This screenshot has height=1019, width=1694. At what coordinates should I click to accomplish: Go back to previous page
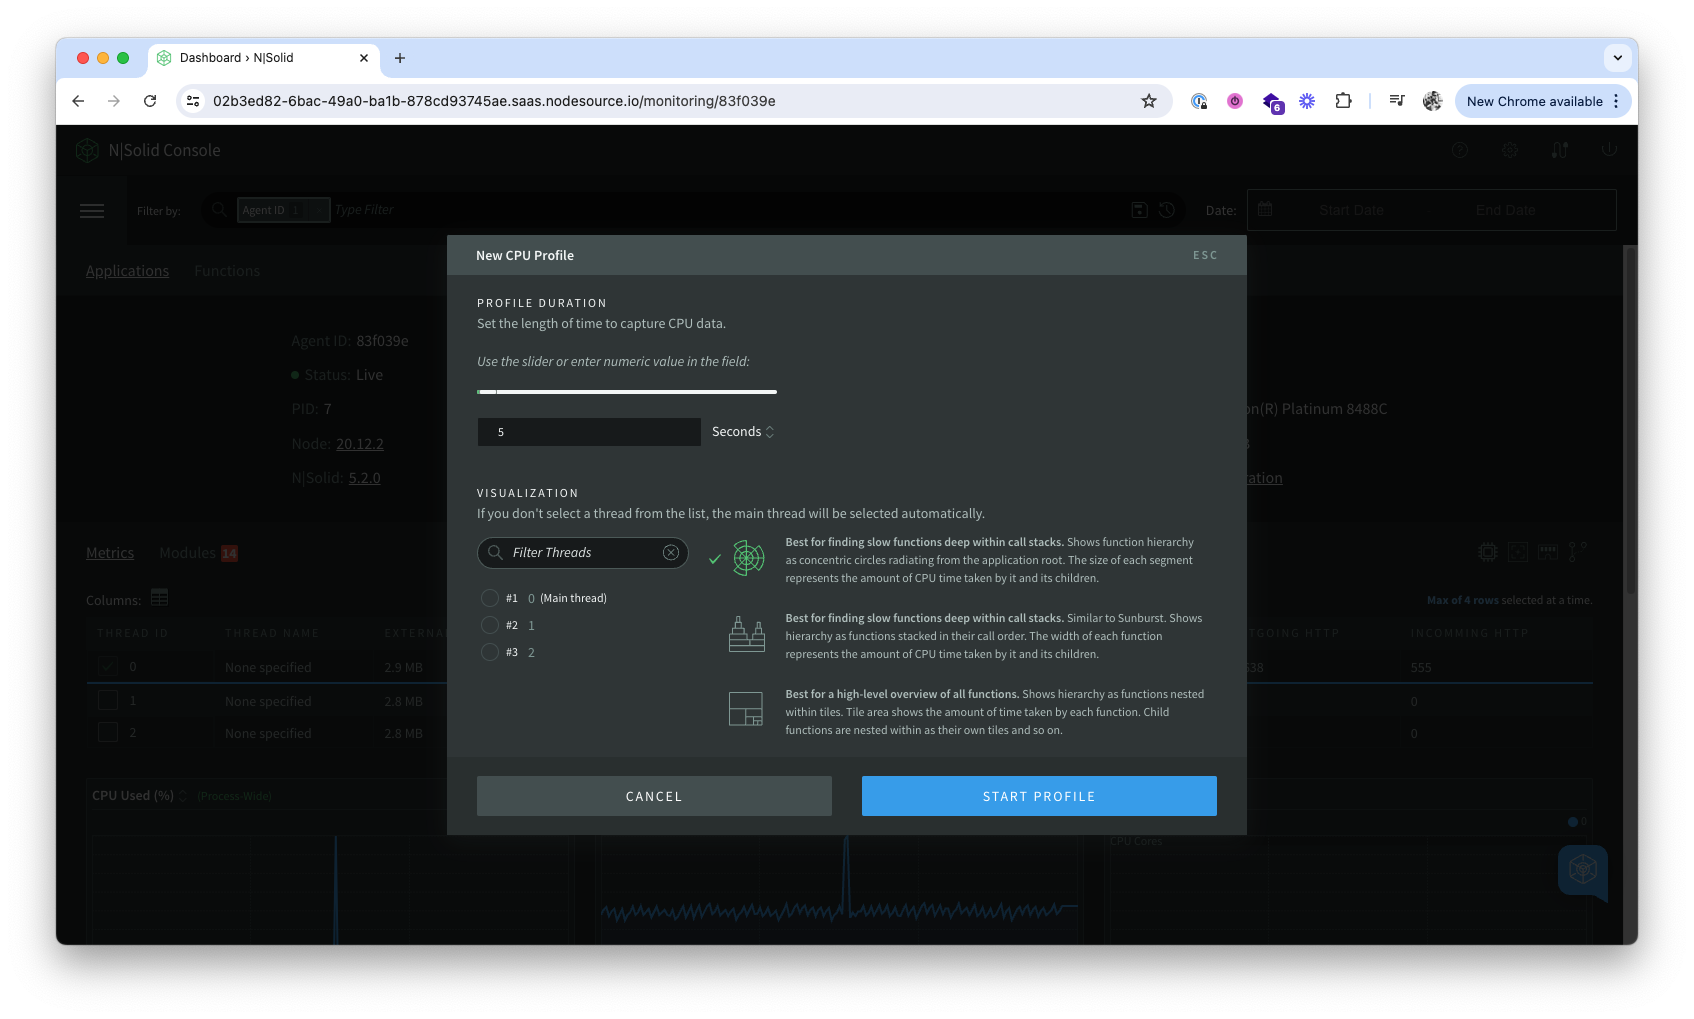78,101
